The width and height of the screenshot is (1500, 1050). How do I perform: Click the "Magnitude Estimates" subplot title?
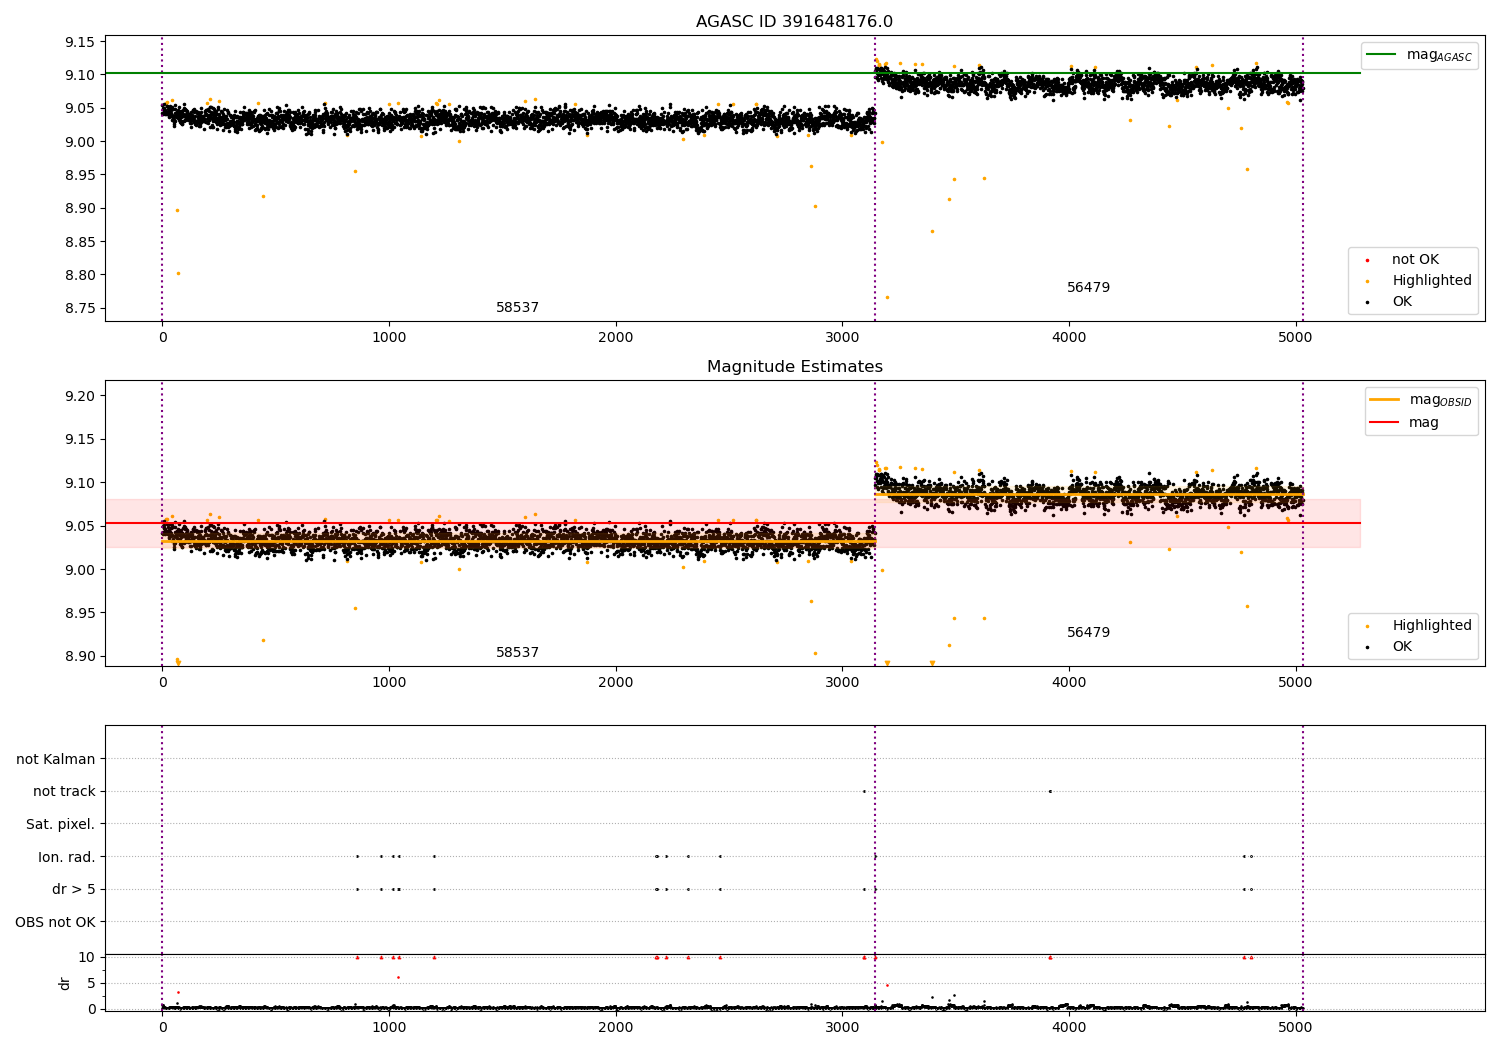(x=794, y=367)
